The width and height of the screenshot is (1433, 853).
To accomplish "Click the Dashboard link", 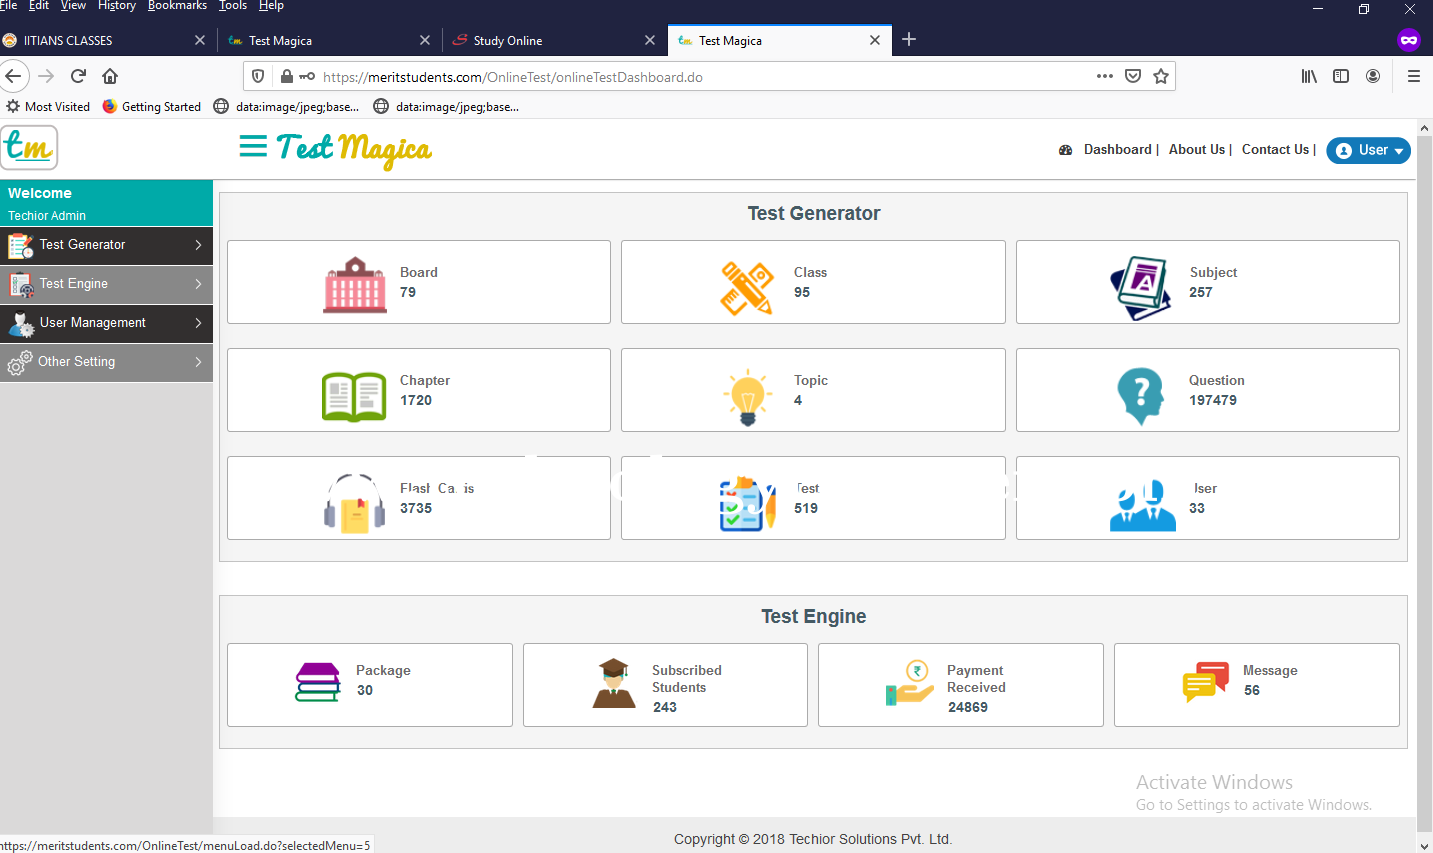I will 1118,150.
